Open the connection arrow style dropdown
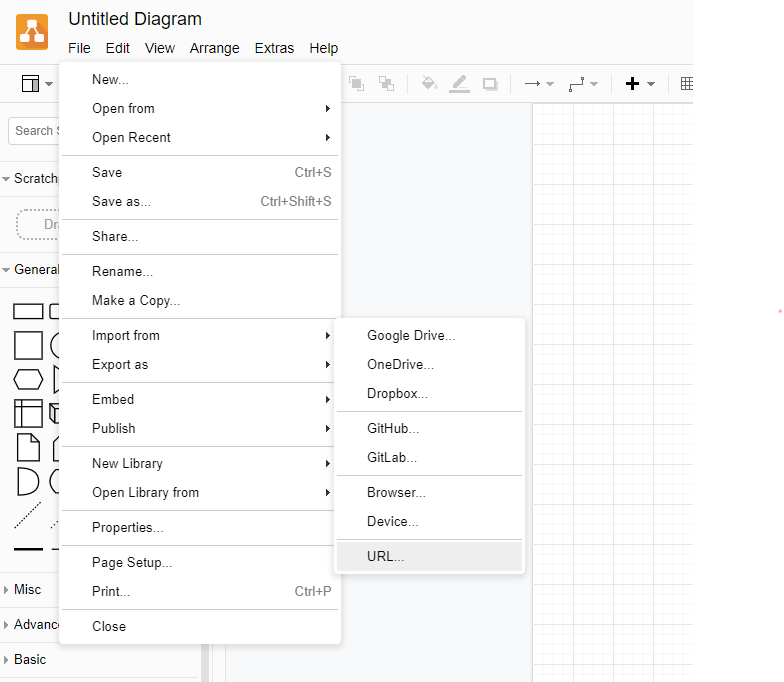This screenshot has width=784, height=682. tap(539, 84)
